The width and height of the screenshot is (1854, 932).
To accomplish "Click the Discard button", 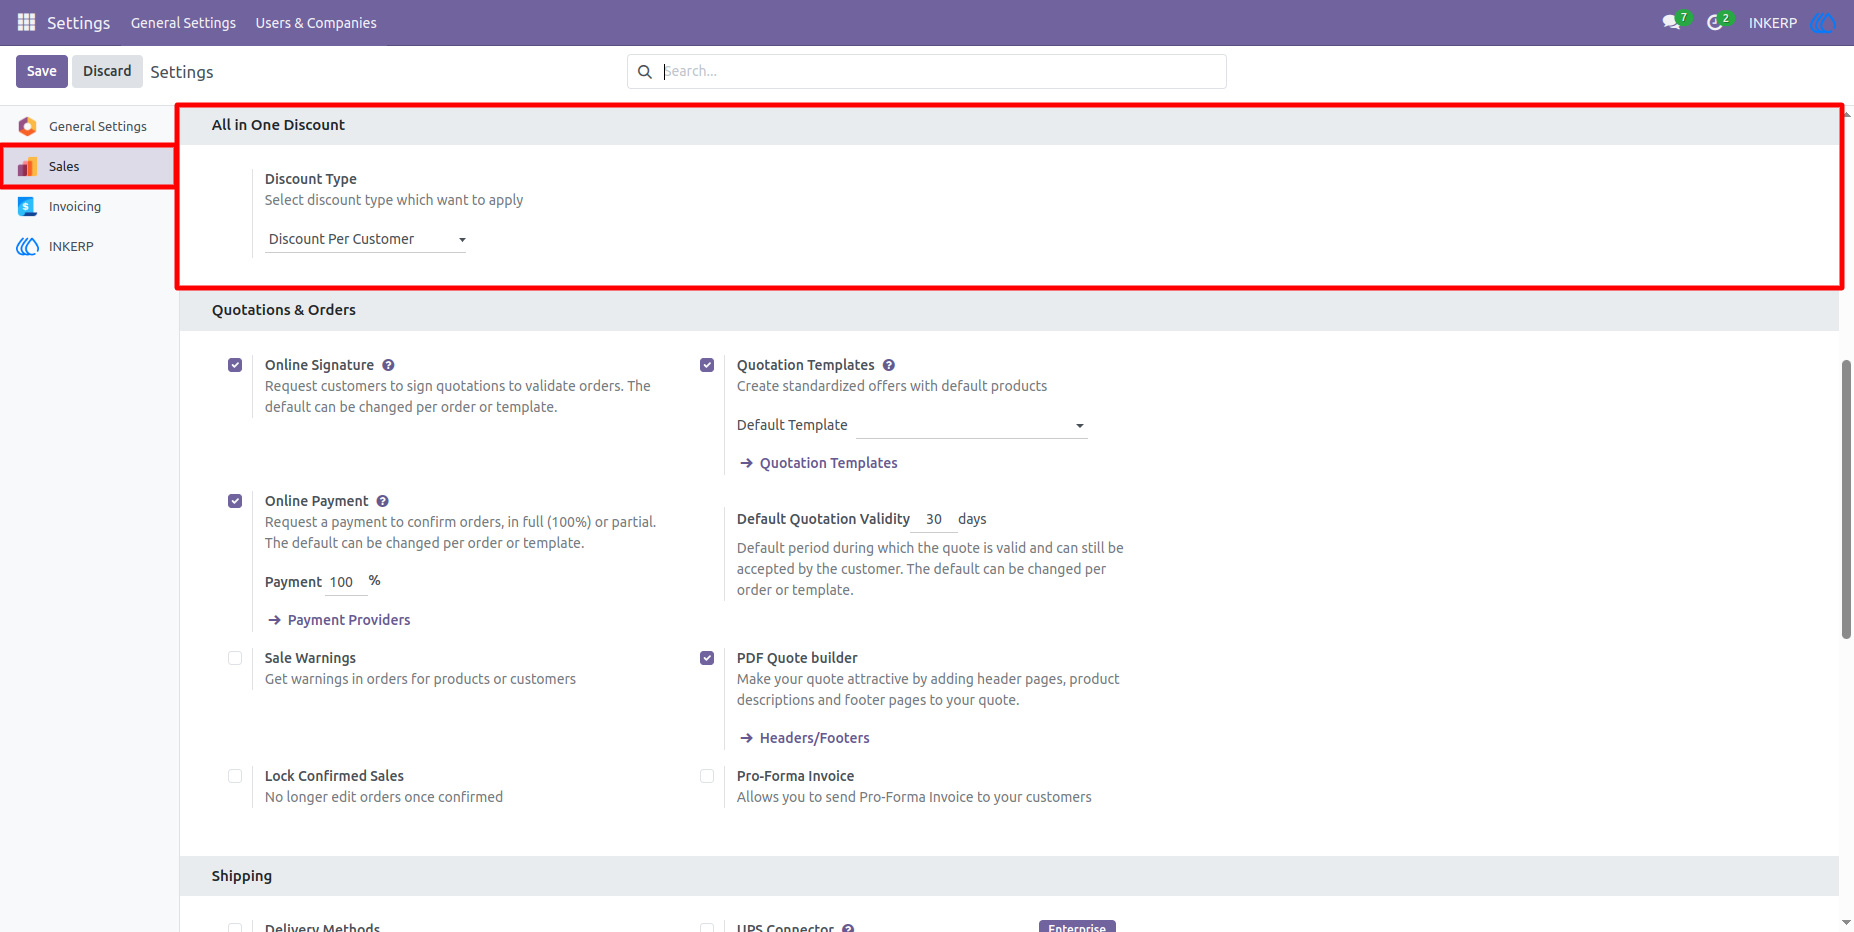I will point(107,71).
